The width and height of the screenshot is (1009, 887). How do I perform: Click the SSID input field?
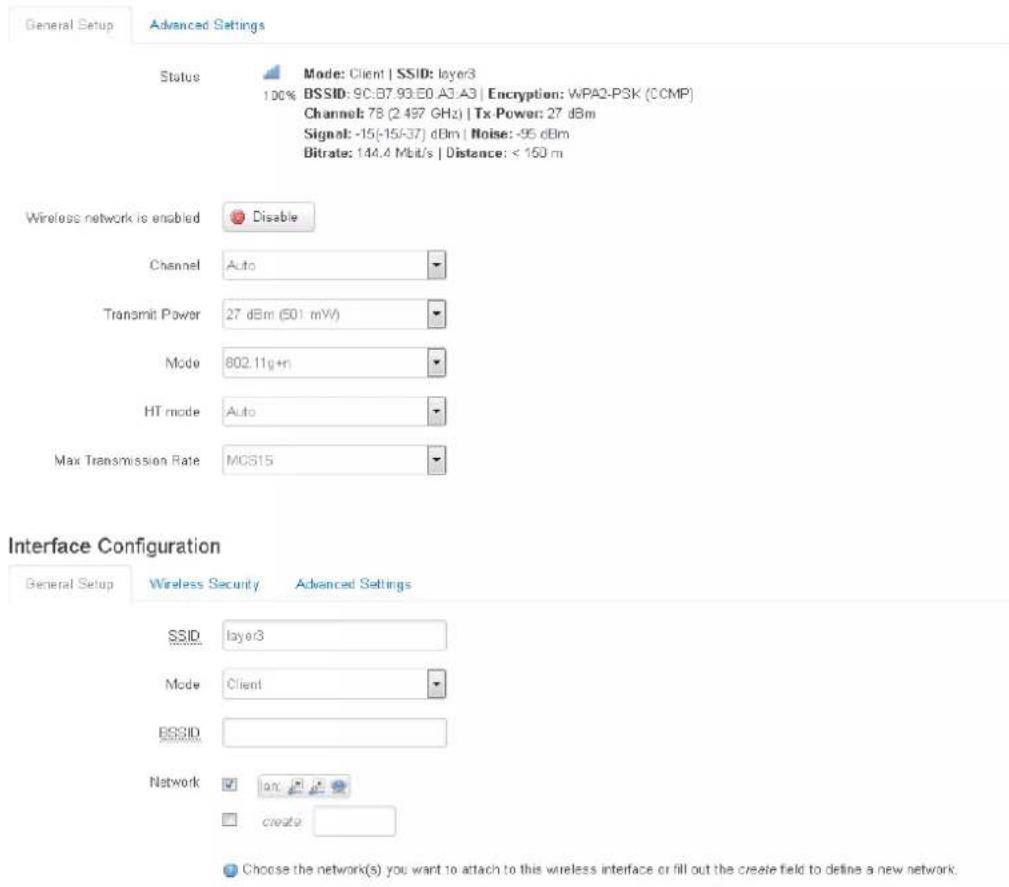pyautogui.click(x=334, y=635)
